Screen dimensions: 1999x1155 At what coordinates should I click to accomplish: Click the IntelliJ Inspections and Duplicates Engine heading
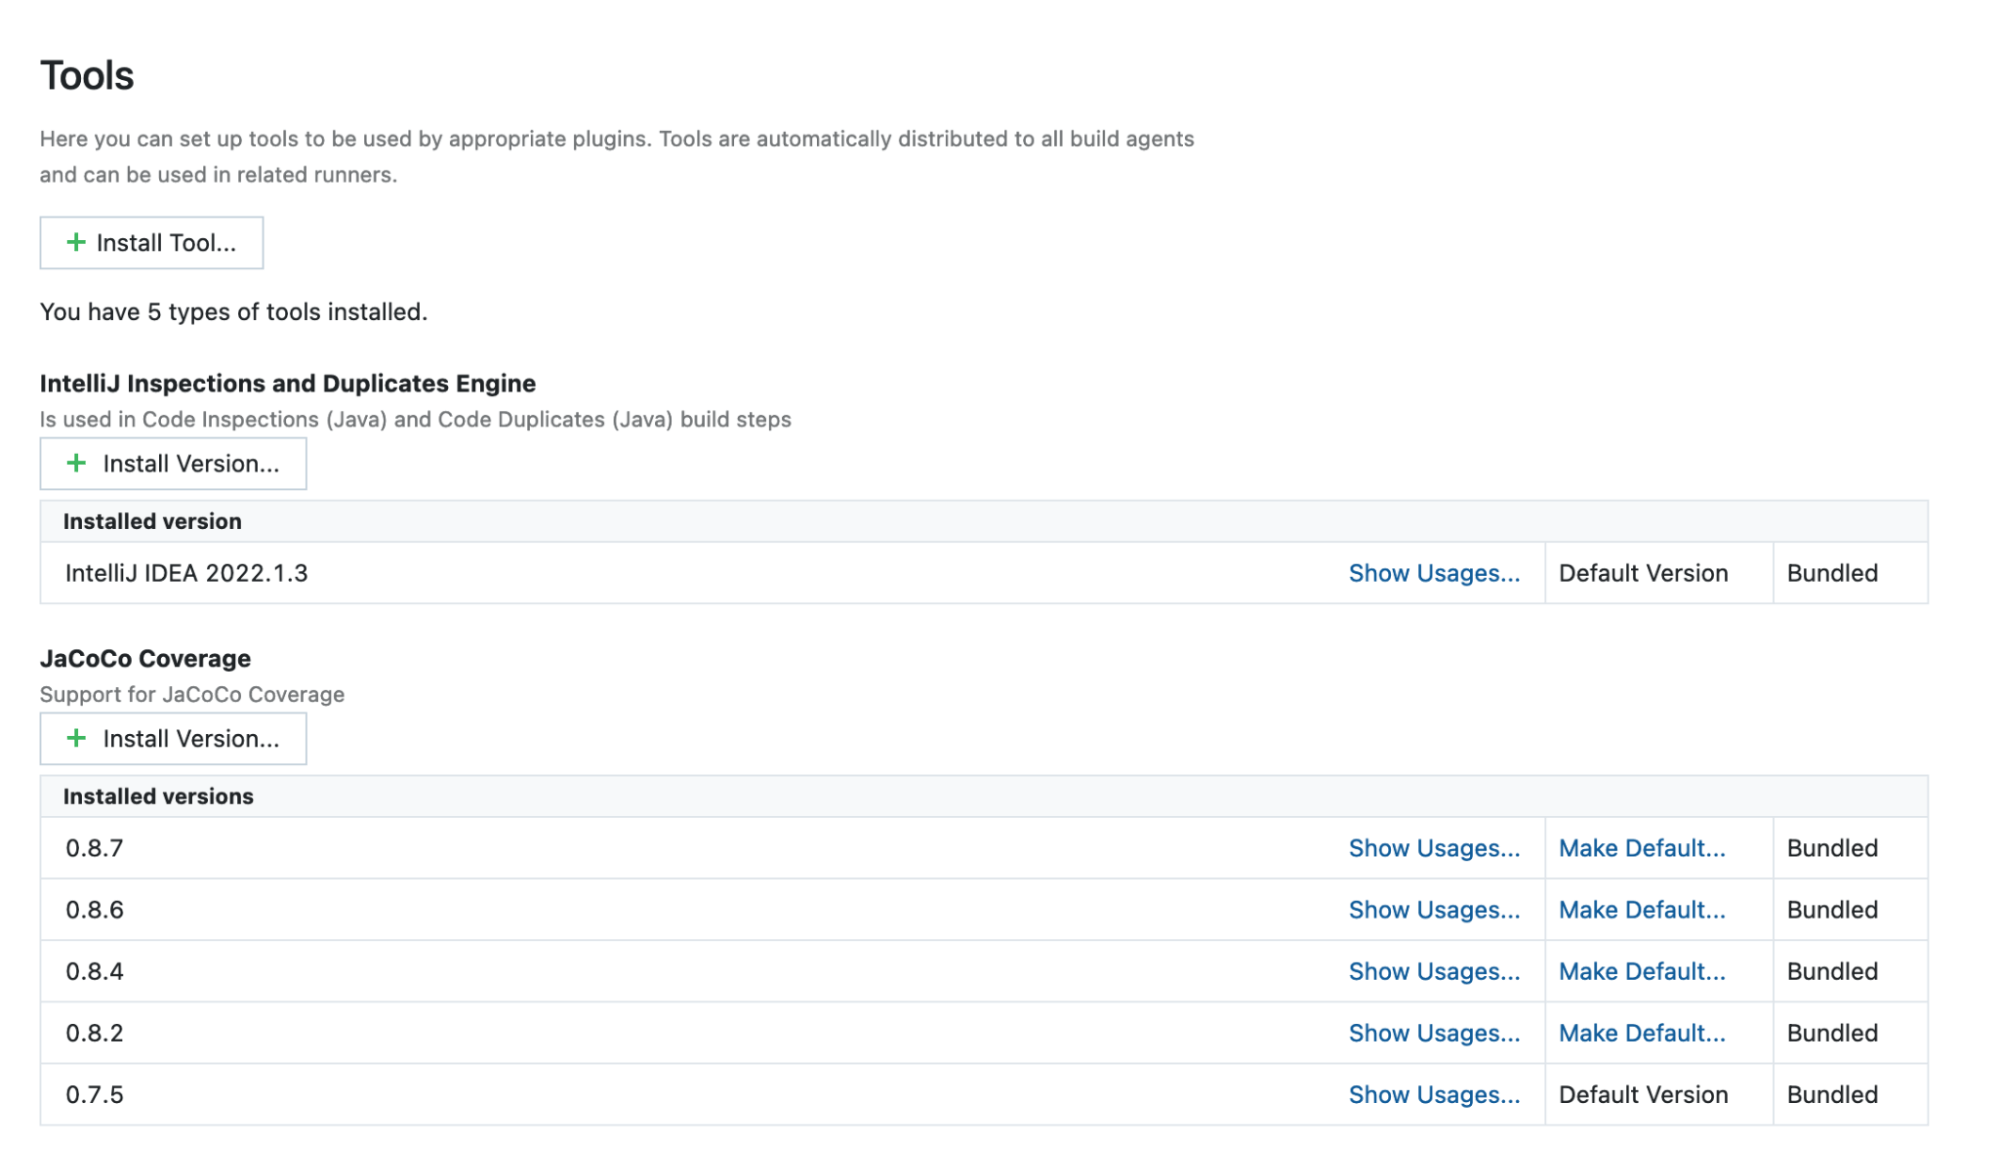[287, 384]
